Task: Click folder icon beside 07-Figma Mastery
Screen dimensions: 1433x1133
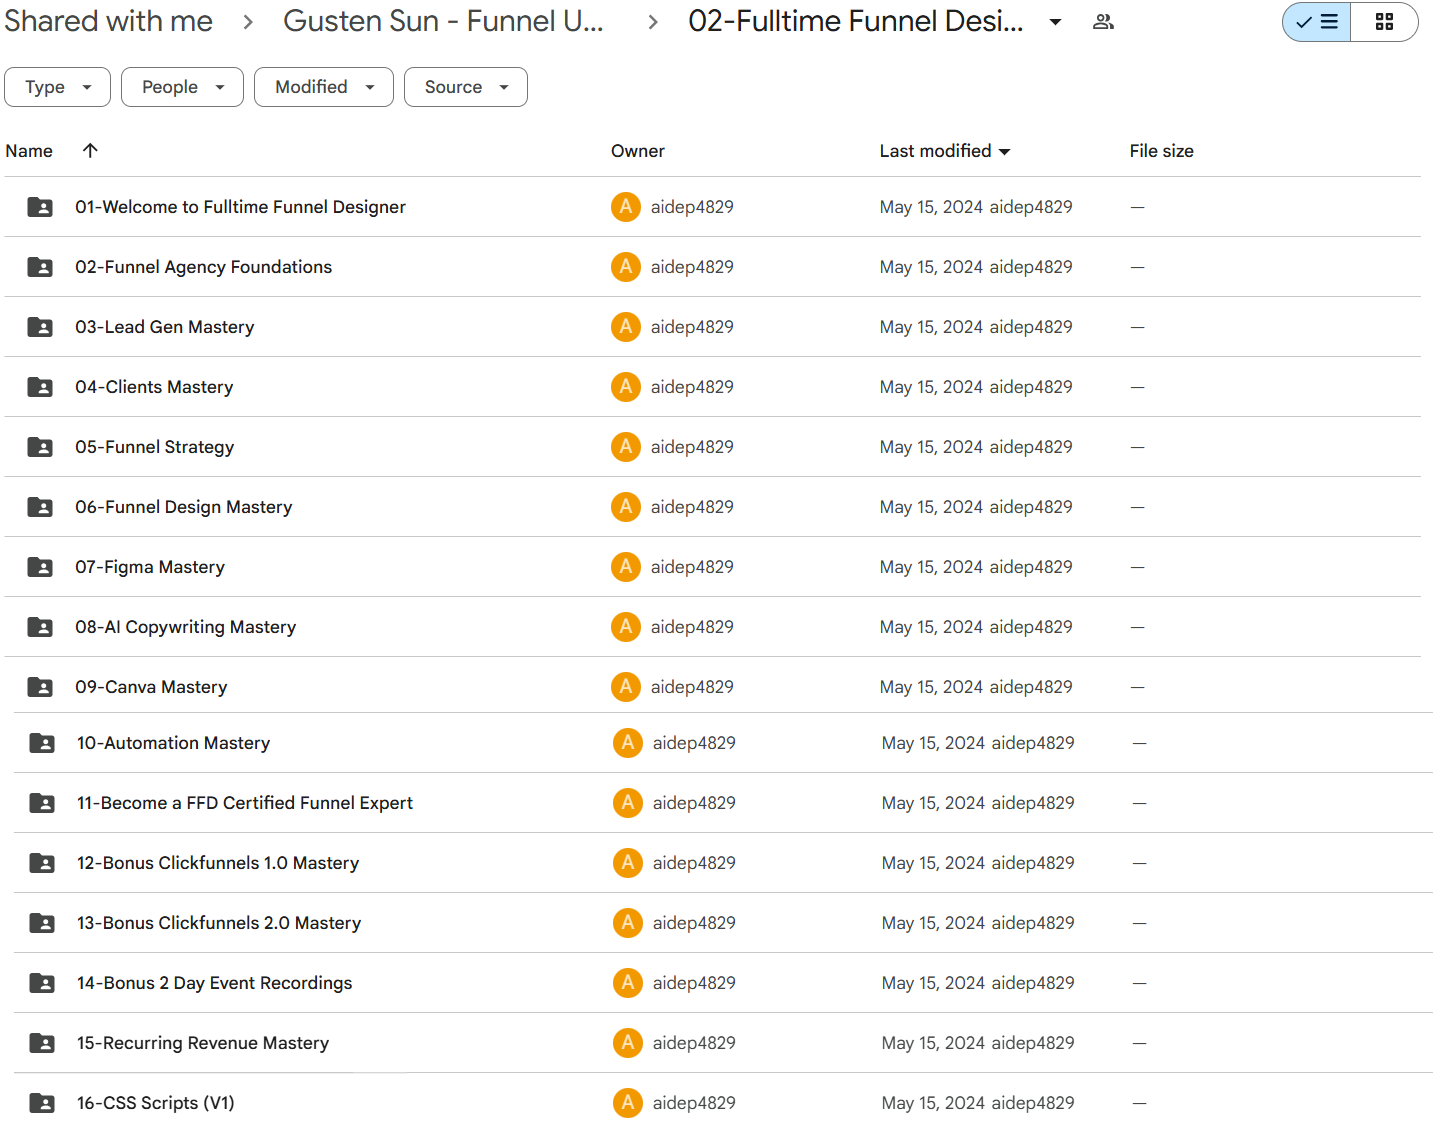Action: (40, 567)
